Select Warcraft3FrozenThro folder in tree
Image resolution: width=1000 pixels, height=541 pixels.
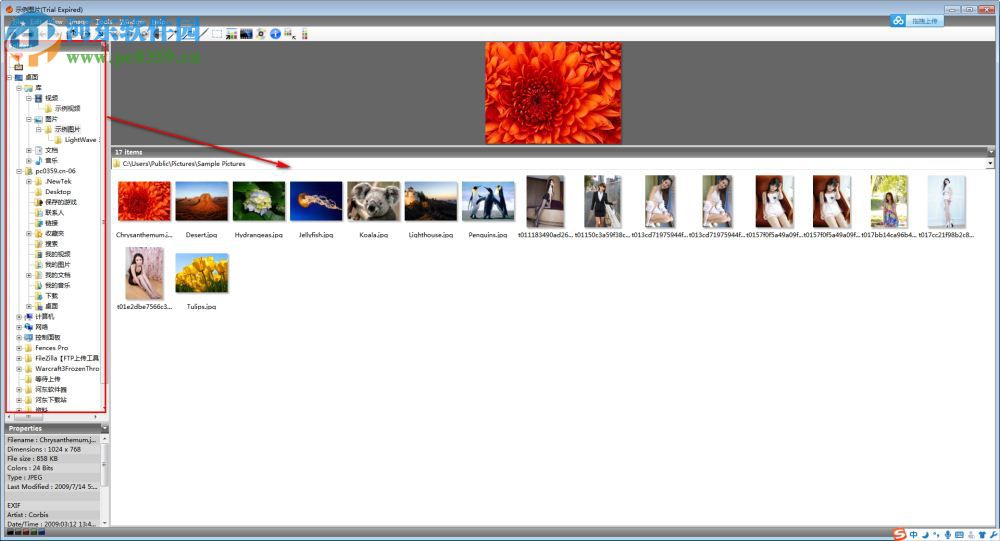pos(67,369)
